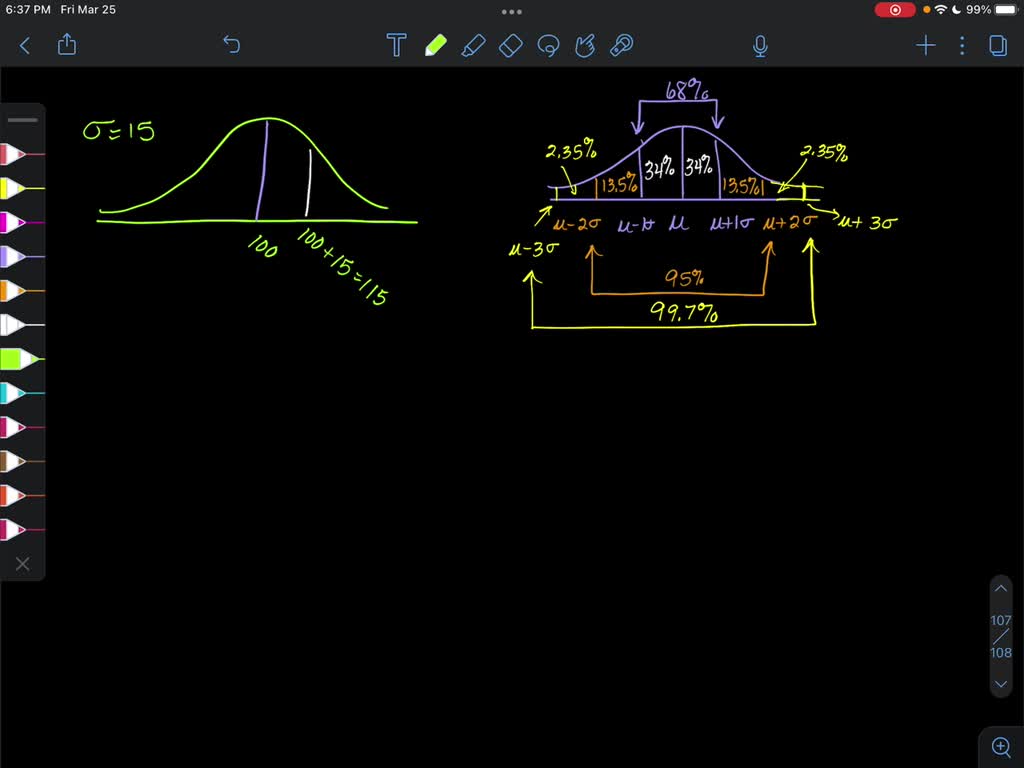The height and width of the screenshot is (768, 1024).
Task: Select the Text tool
Action: (397, 45)
